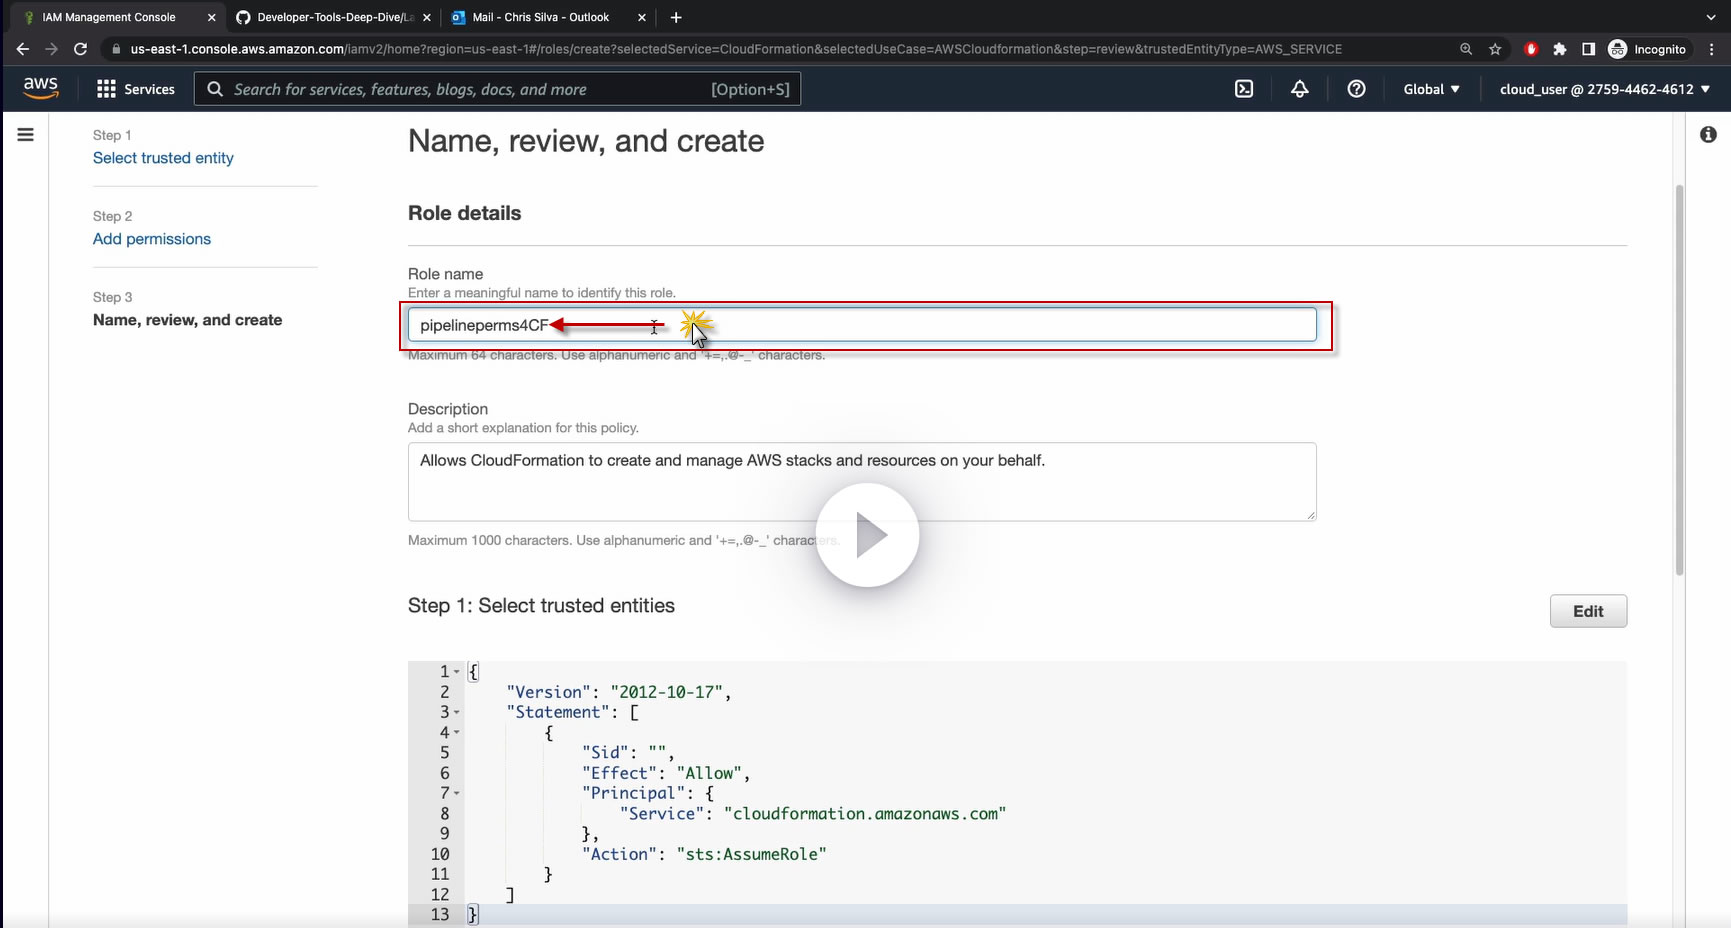Bookmark this page with star icon

pos(1495,49)
